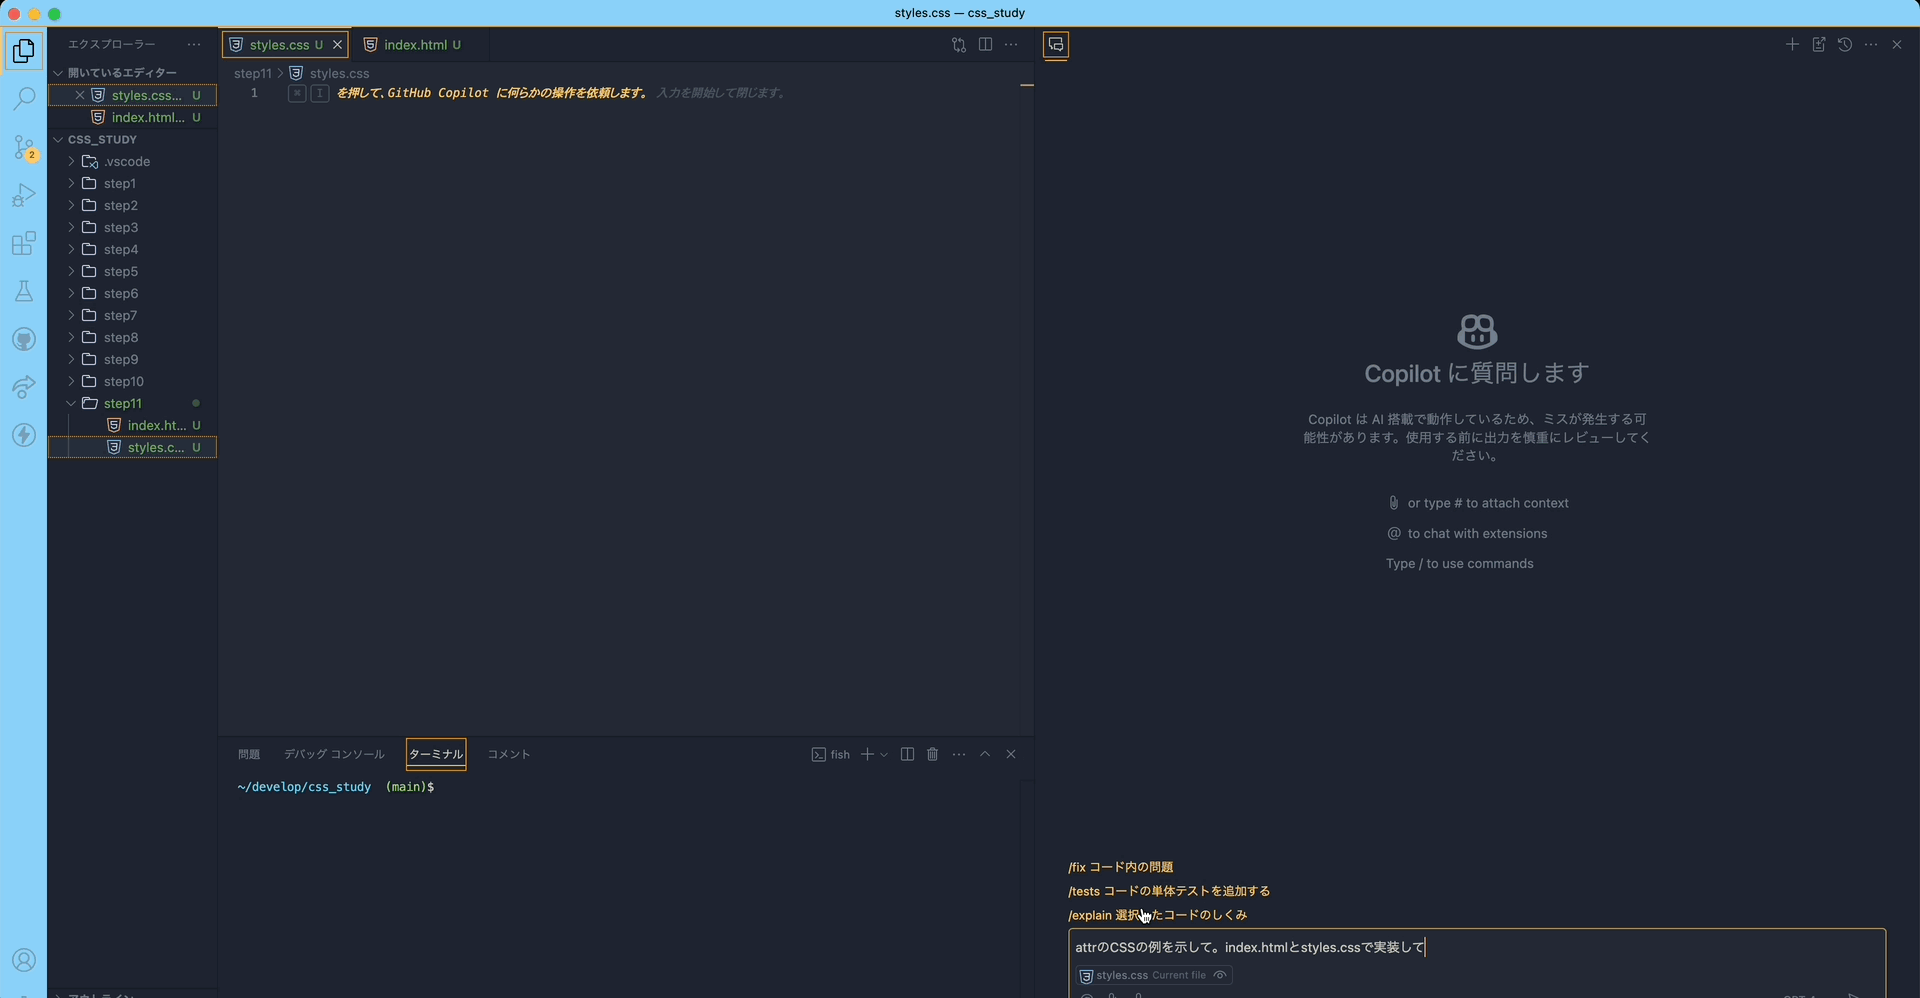This screenshot has height=998, width=1920.
Task: Open the editor's more actions menu
Action: tap(1011, 45)
